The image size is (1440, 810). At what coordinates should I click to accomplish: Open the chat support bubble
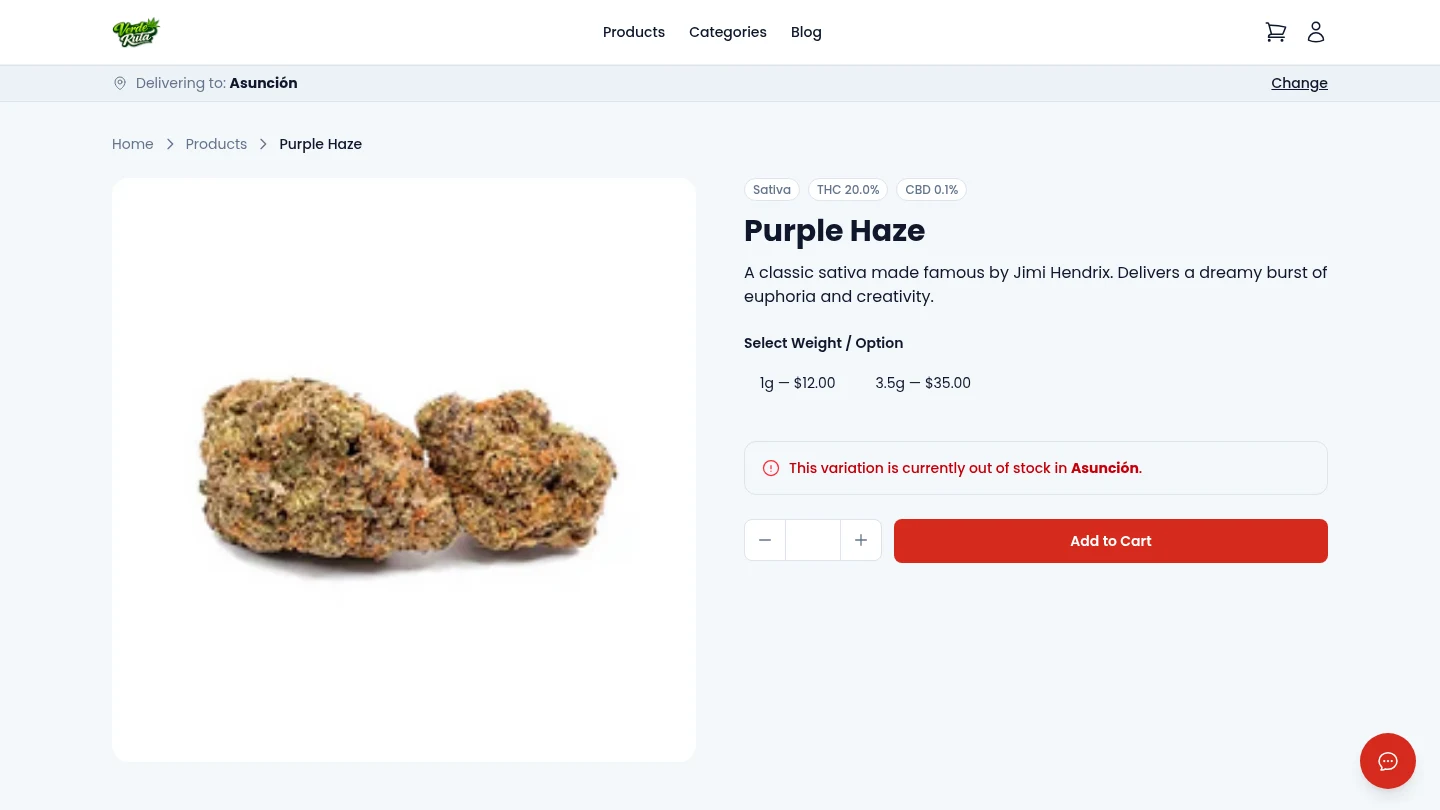pos(1388,761)
